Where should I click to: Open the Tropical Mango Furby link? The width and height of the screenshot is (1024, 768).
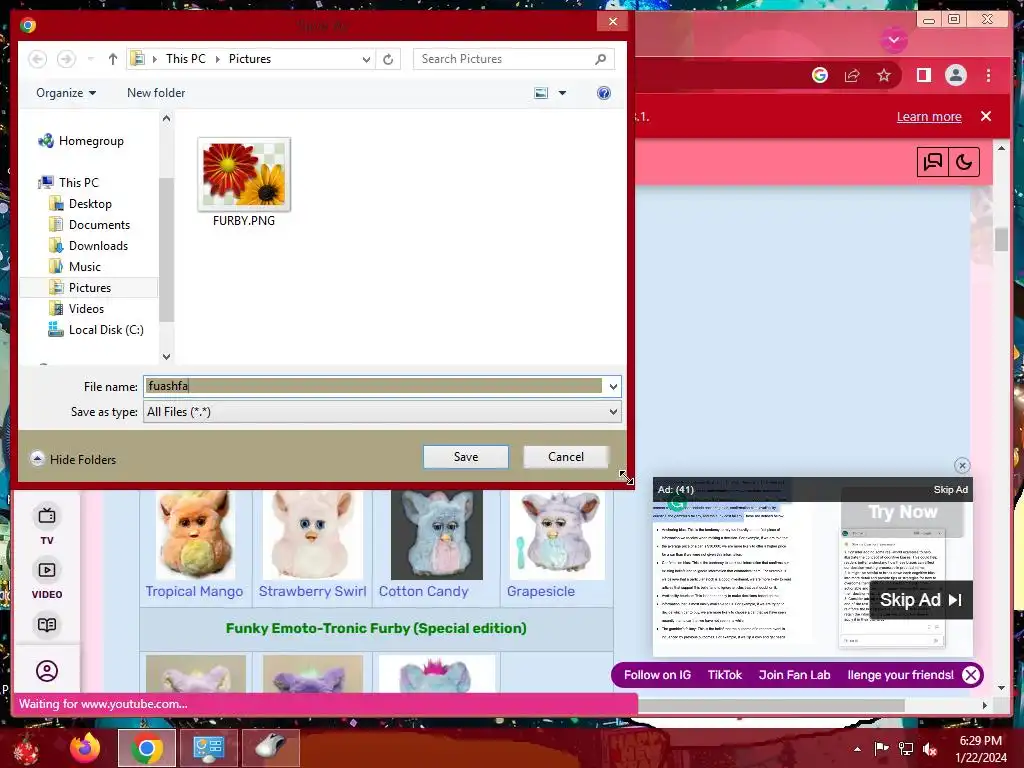194,592
